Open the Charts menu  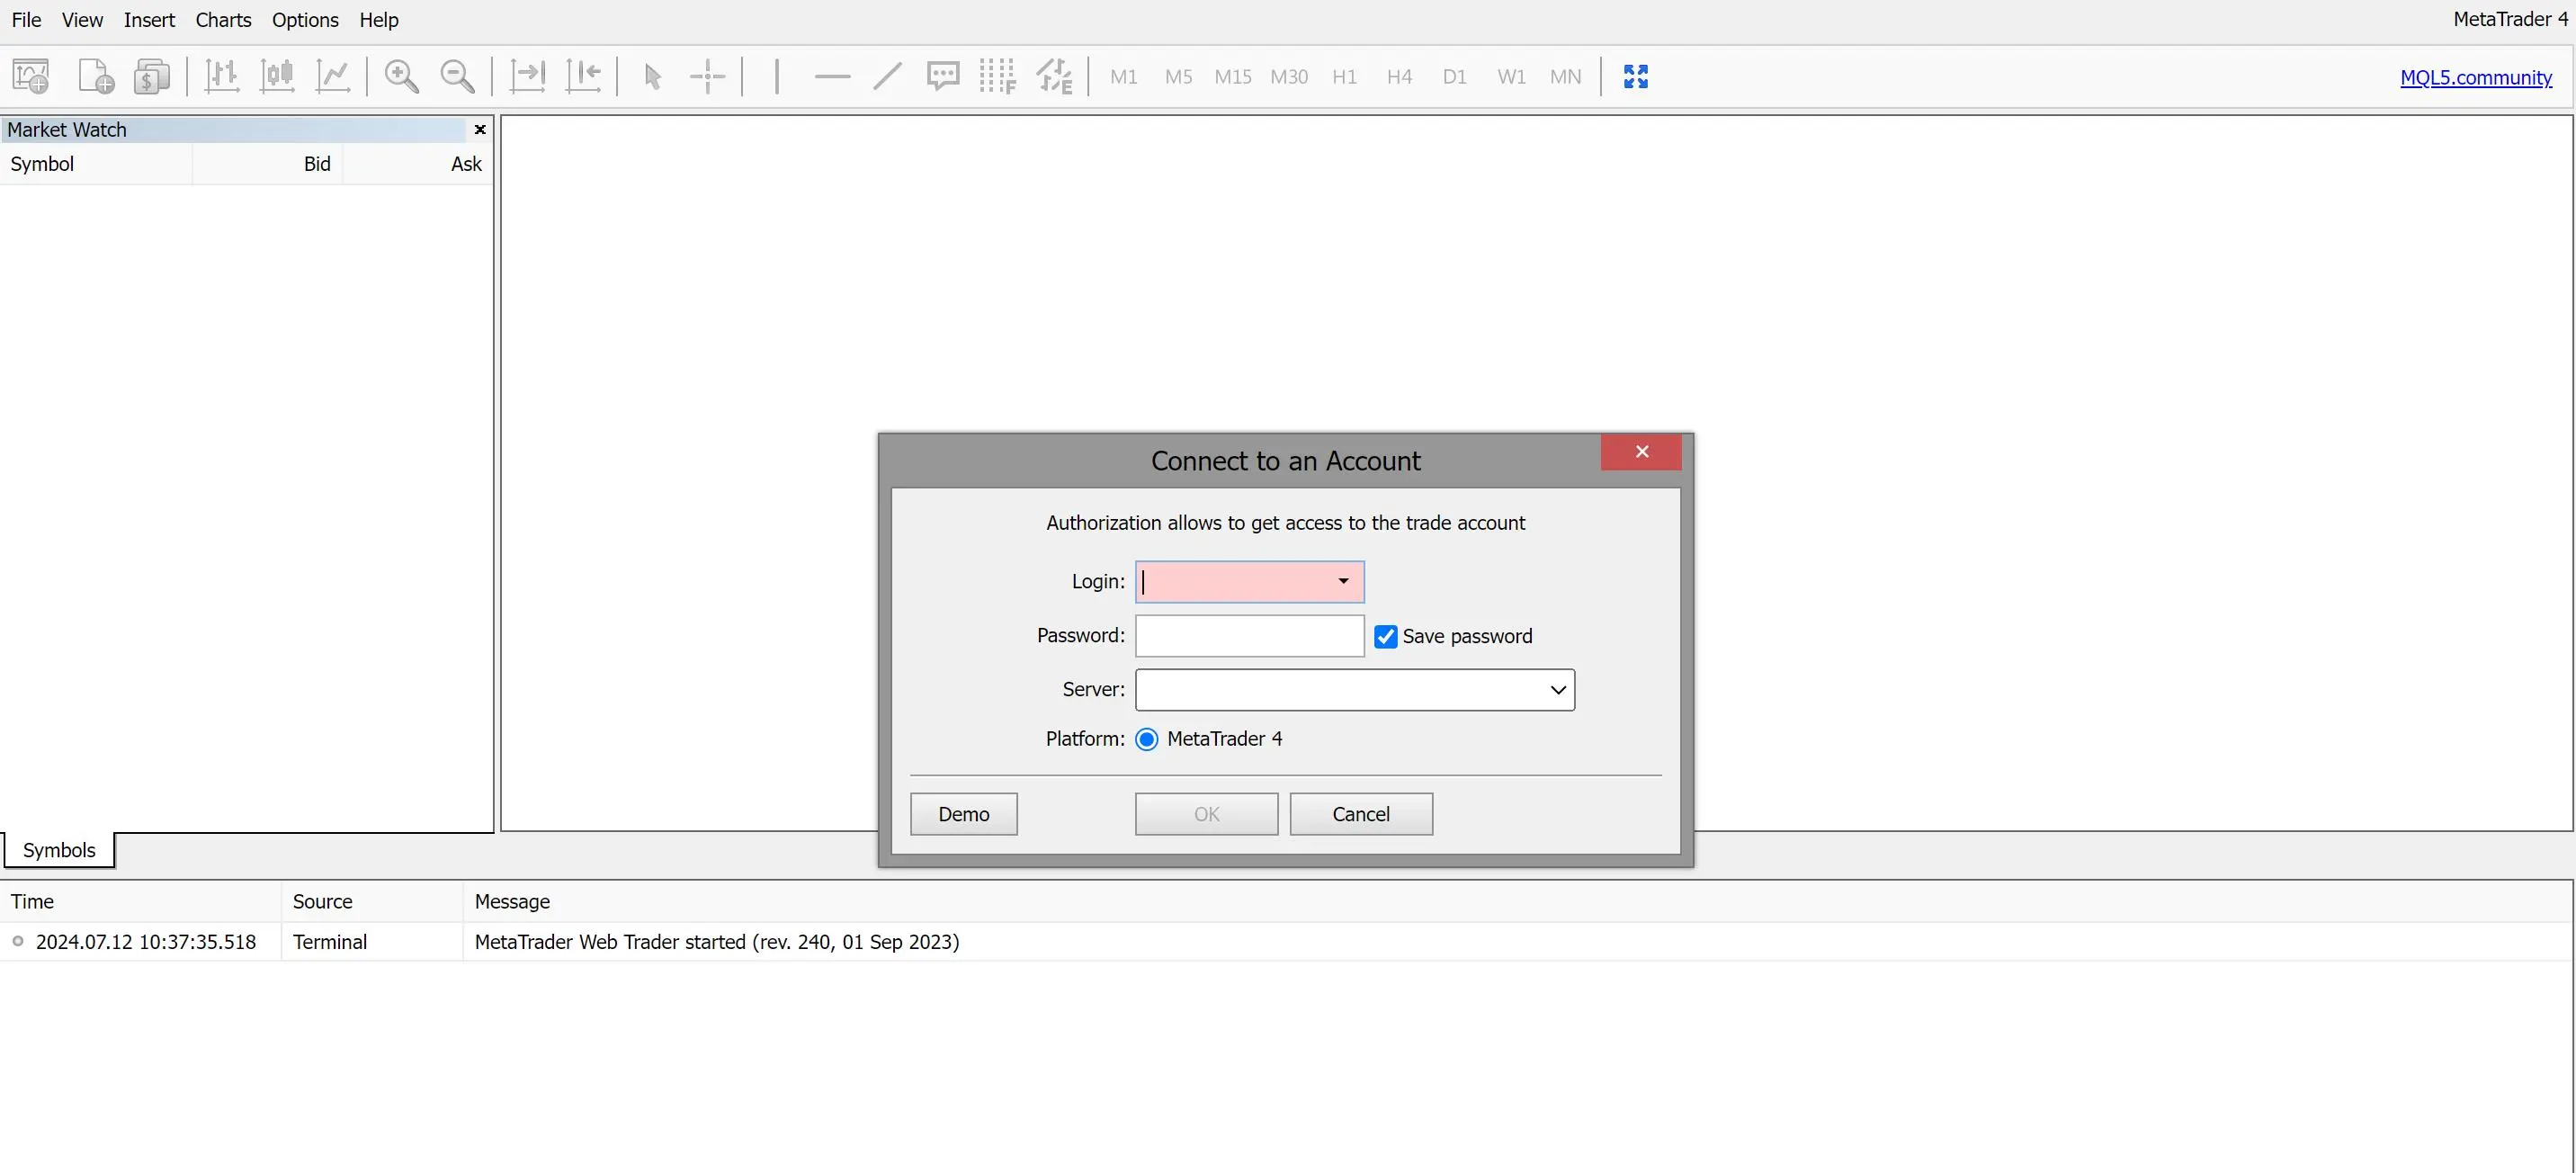(223, 20)
